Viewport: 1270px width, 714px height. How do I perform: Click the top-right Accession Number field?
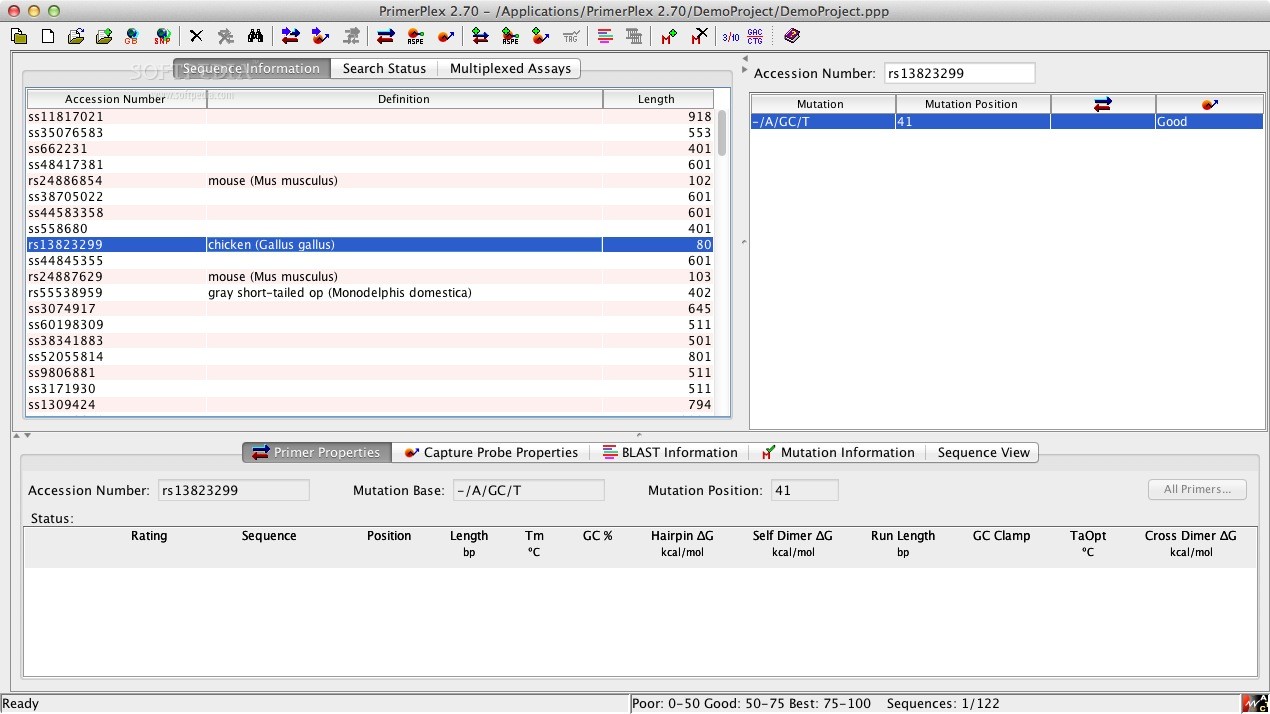[959, 73]
